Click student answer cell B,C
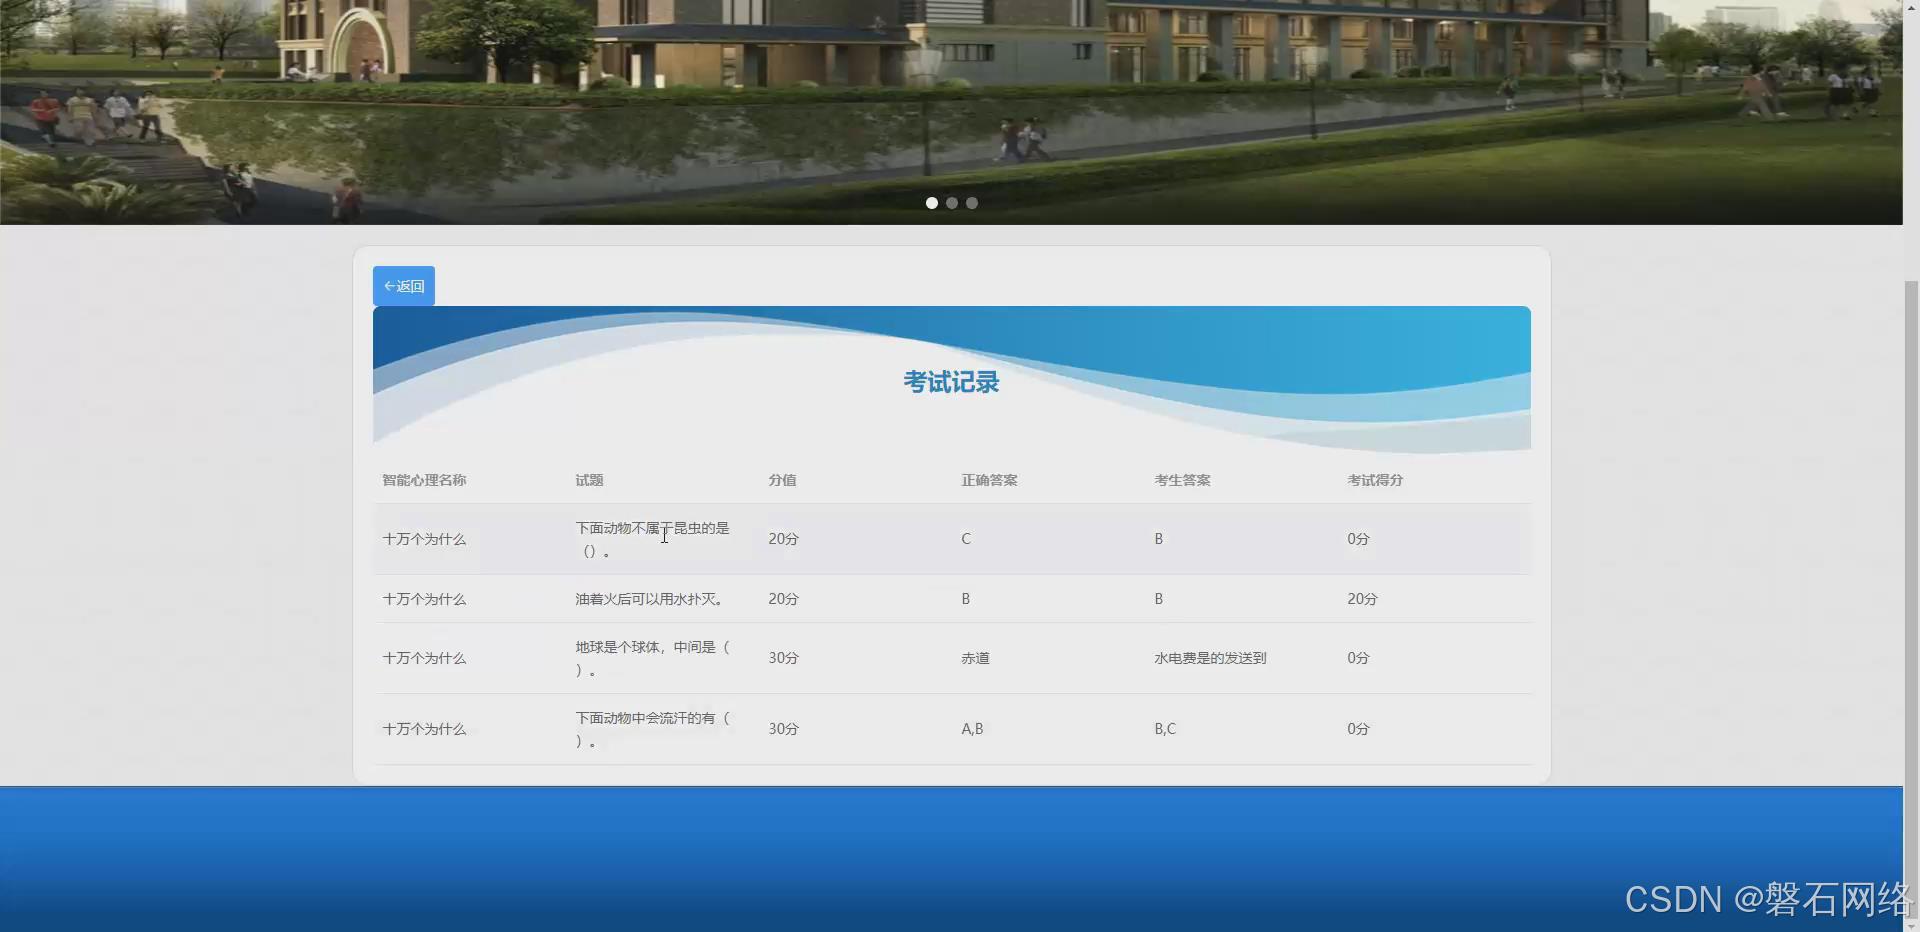Screen dimensions: 1920x932 pyautogui.click(x=1165, y=729)
